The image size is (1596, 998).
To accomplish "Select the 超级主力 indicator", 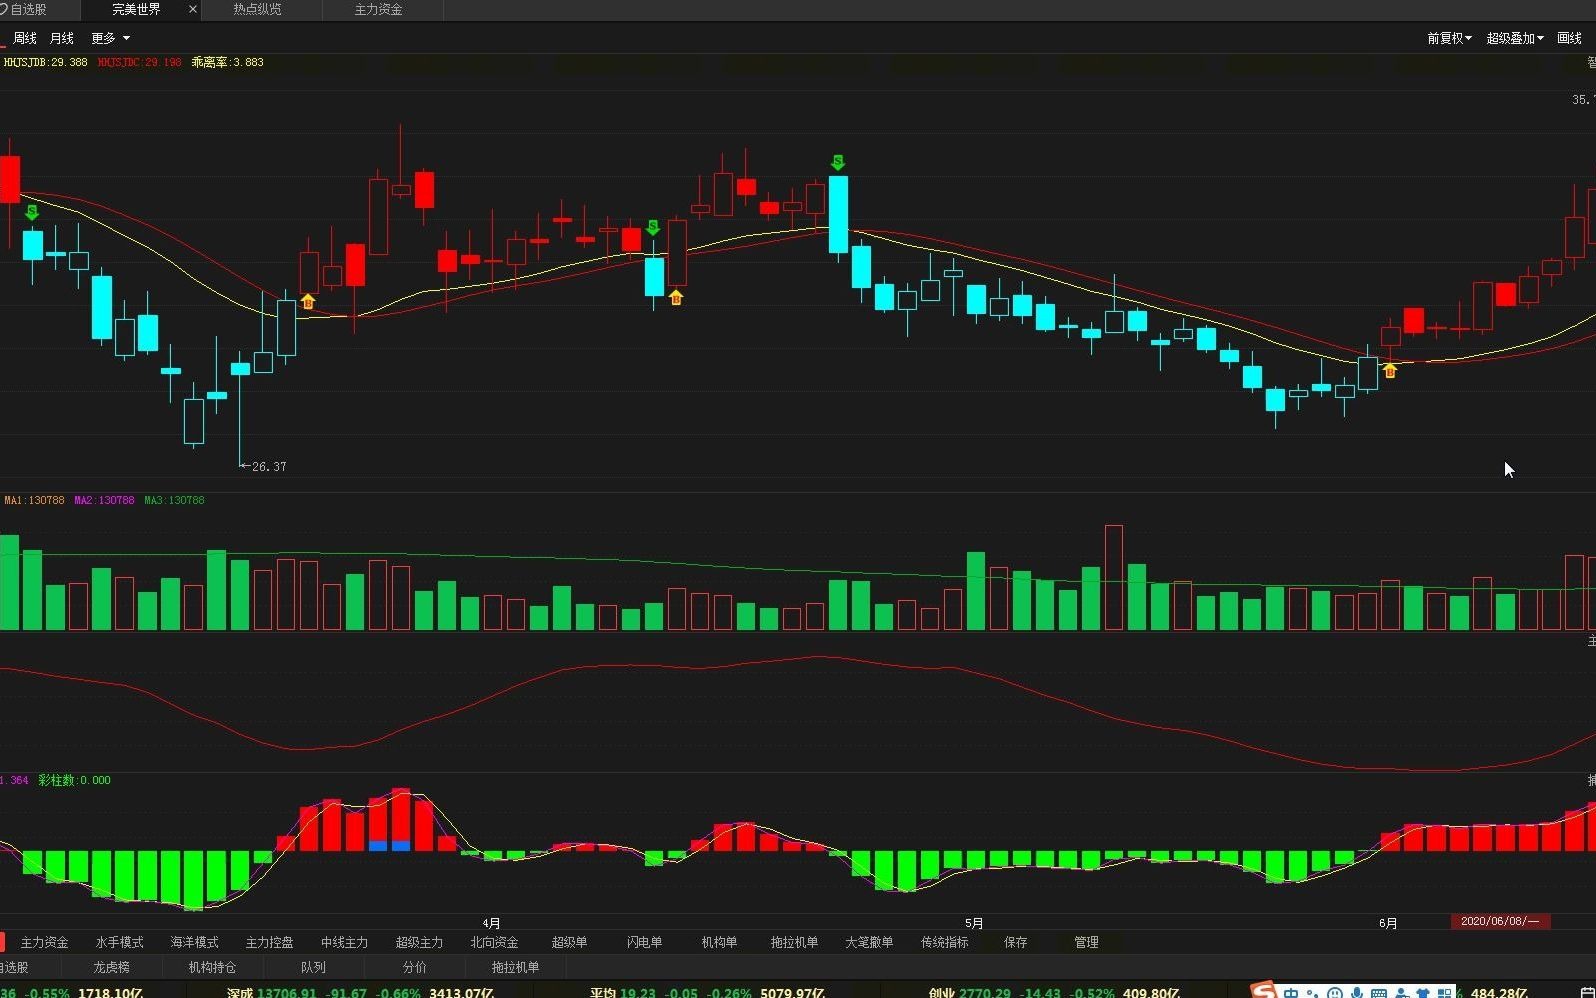I will pyautogui.click(x=419, y=942).
